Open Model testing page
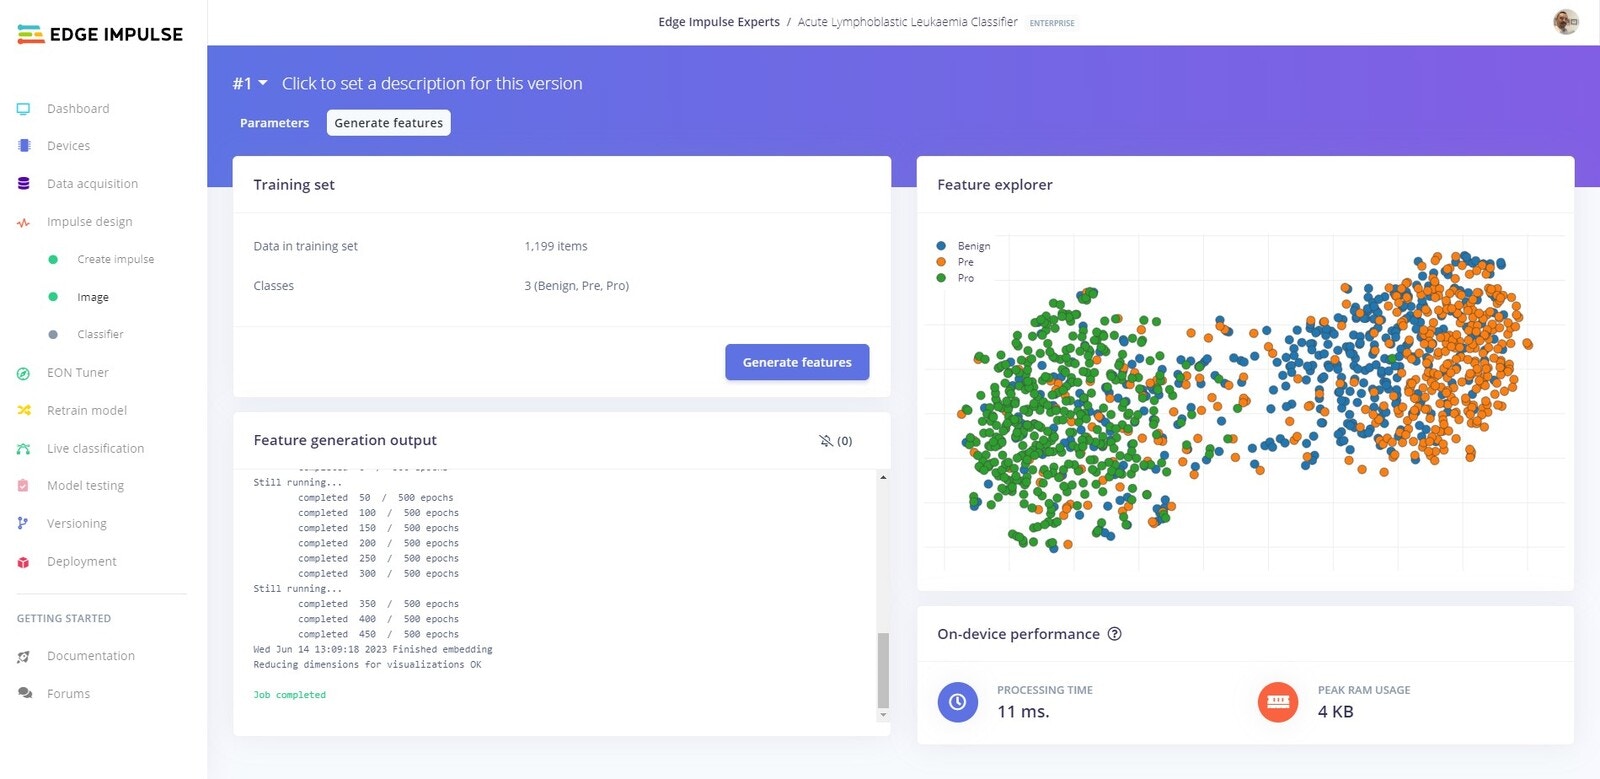 point(85,486)
